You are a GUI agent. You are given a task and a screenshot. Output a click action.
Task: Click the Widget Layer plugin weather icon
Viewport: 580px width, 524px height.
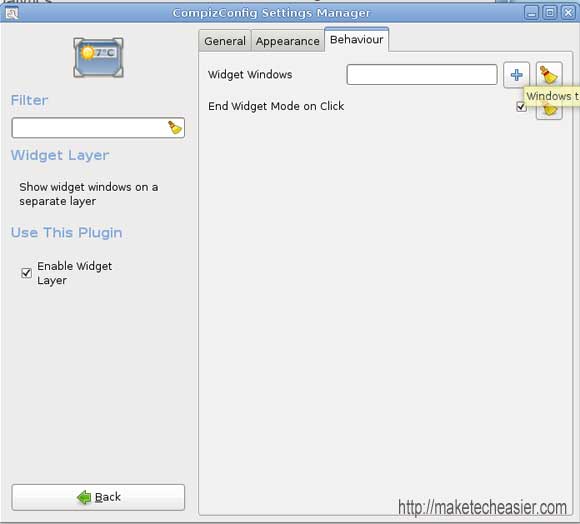pos(98,58)
